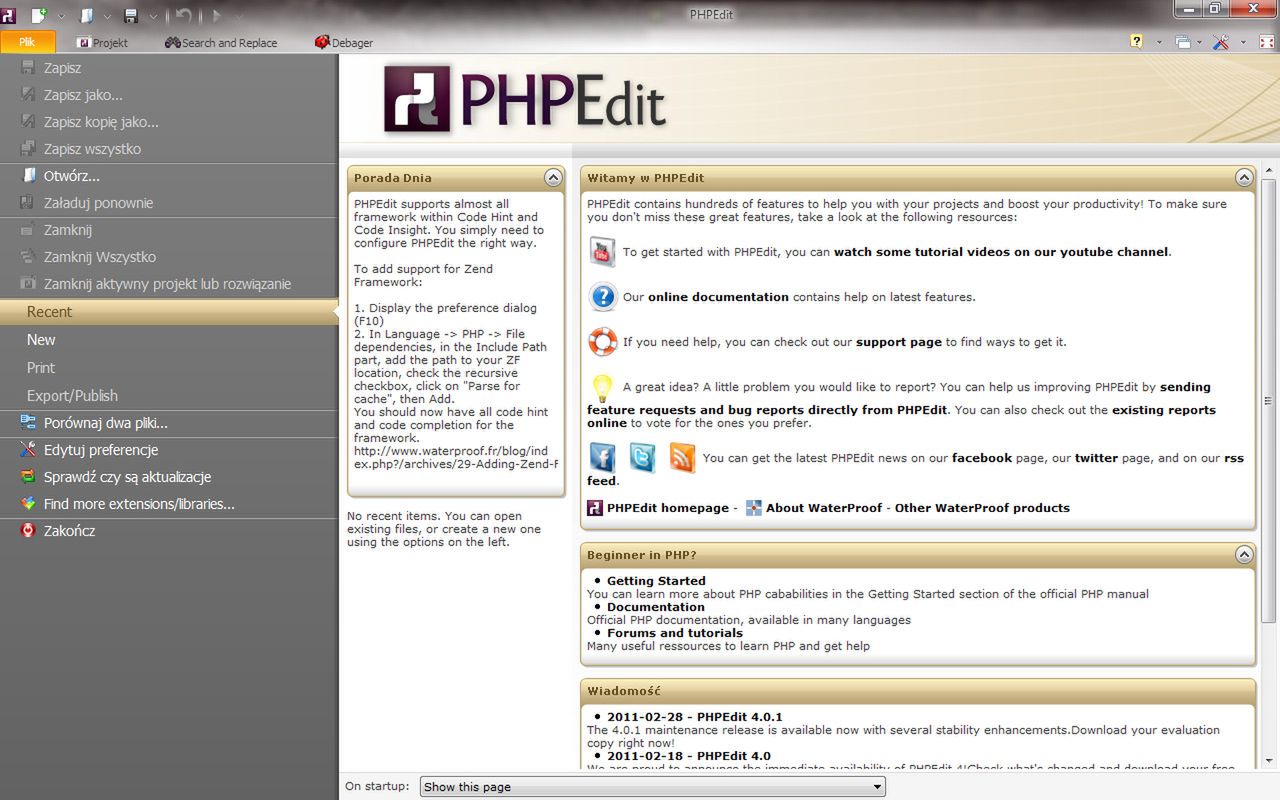This screenshot has width=1280, height=800.
Task: Click the YouTube video icon
Action: point(602,251)
